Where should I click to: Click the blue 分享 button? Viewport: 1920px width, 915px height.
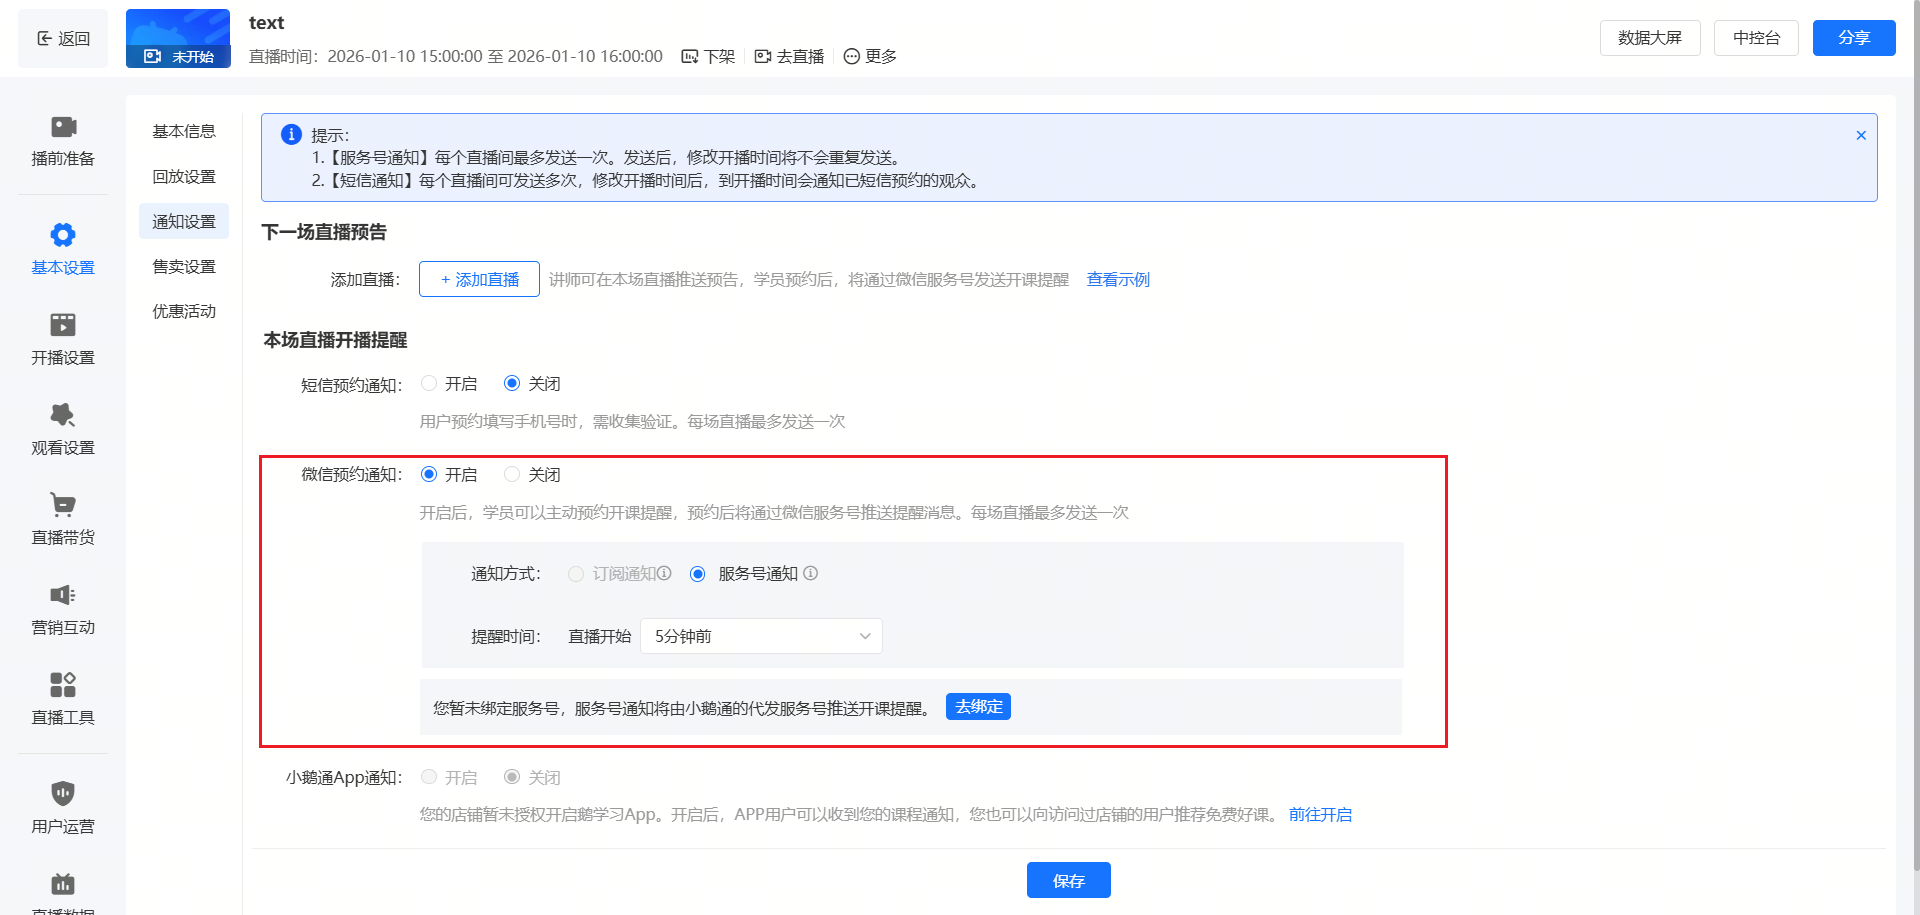pyautogui.click(x=1854, y=38)
